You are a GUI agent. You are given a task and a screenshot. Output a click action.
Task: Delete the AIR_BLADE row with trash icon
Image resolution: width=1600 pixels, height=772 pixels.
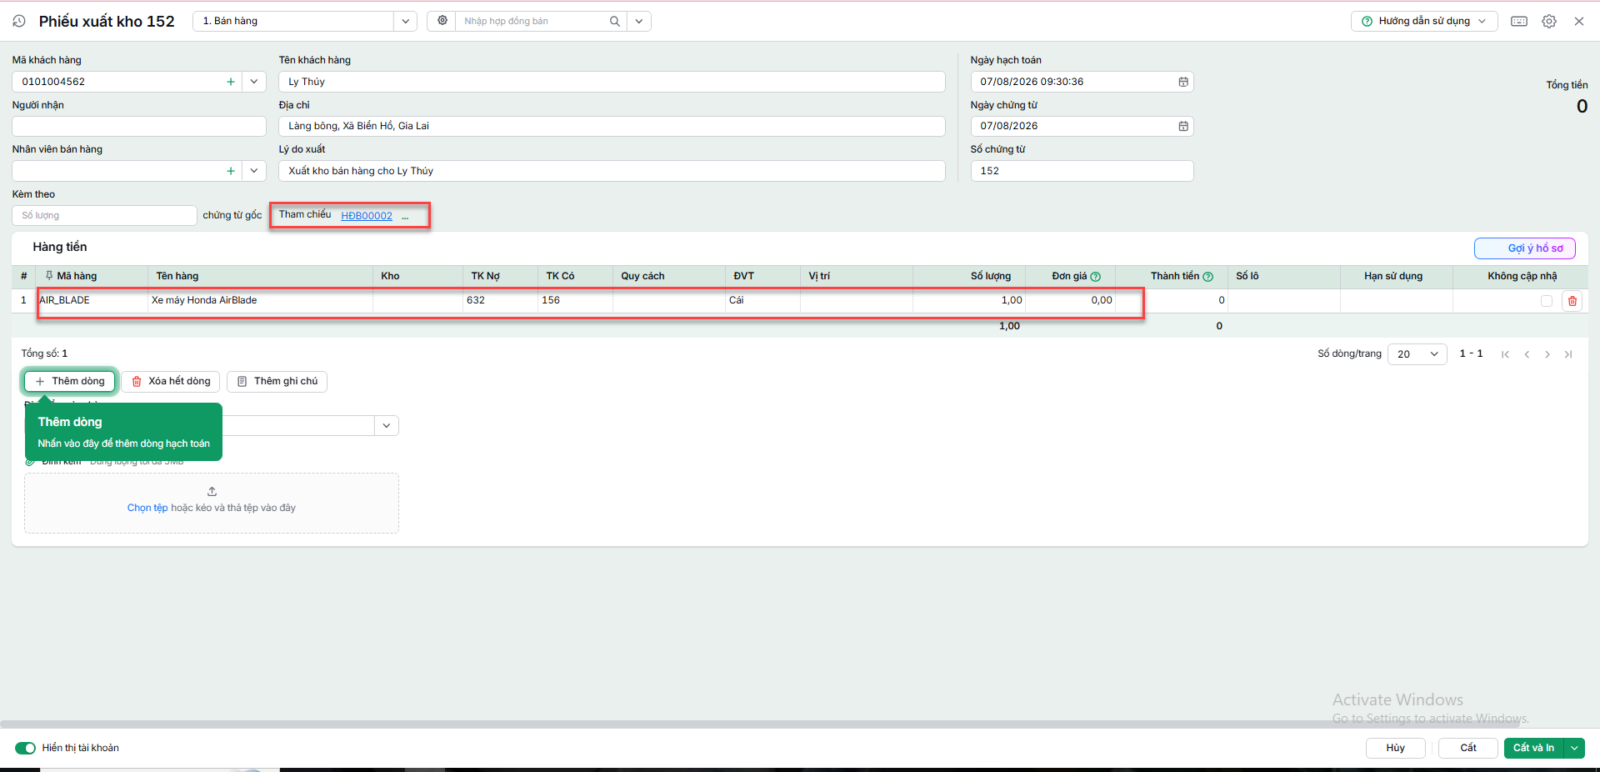point(1572,301)
